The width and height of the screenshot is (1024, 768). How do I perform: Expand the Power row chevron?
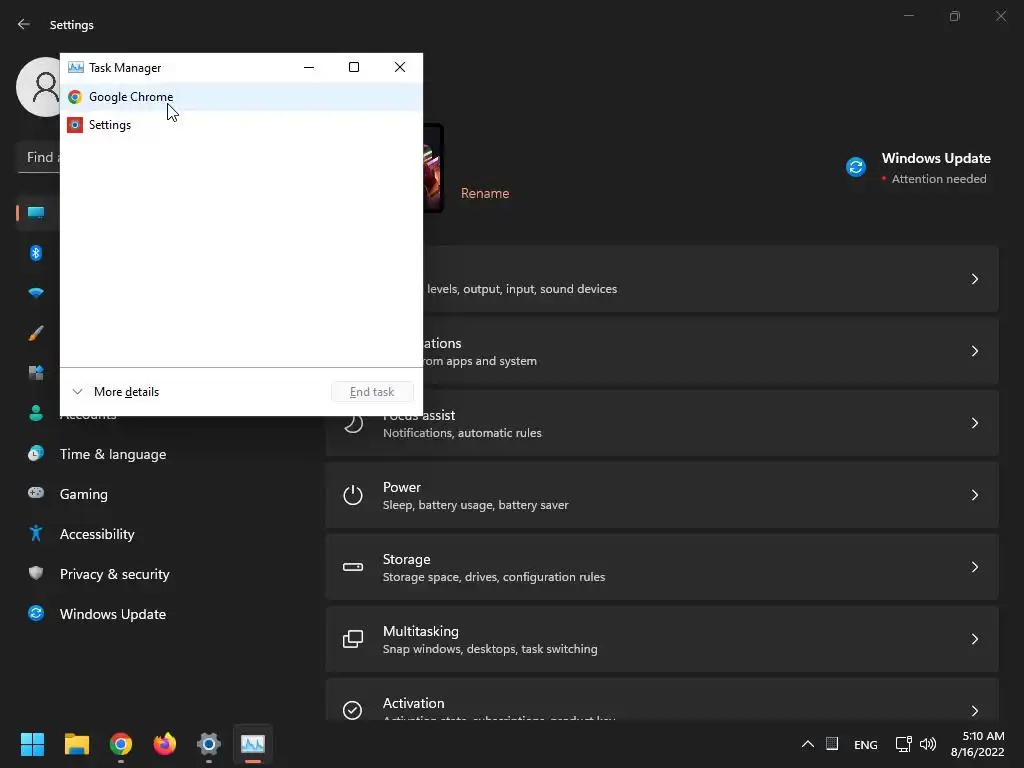point(974,495)
